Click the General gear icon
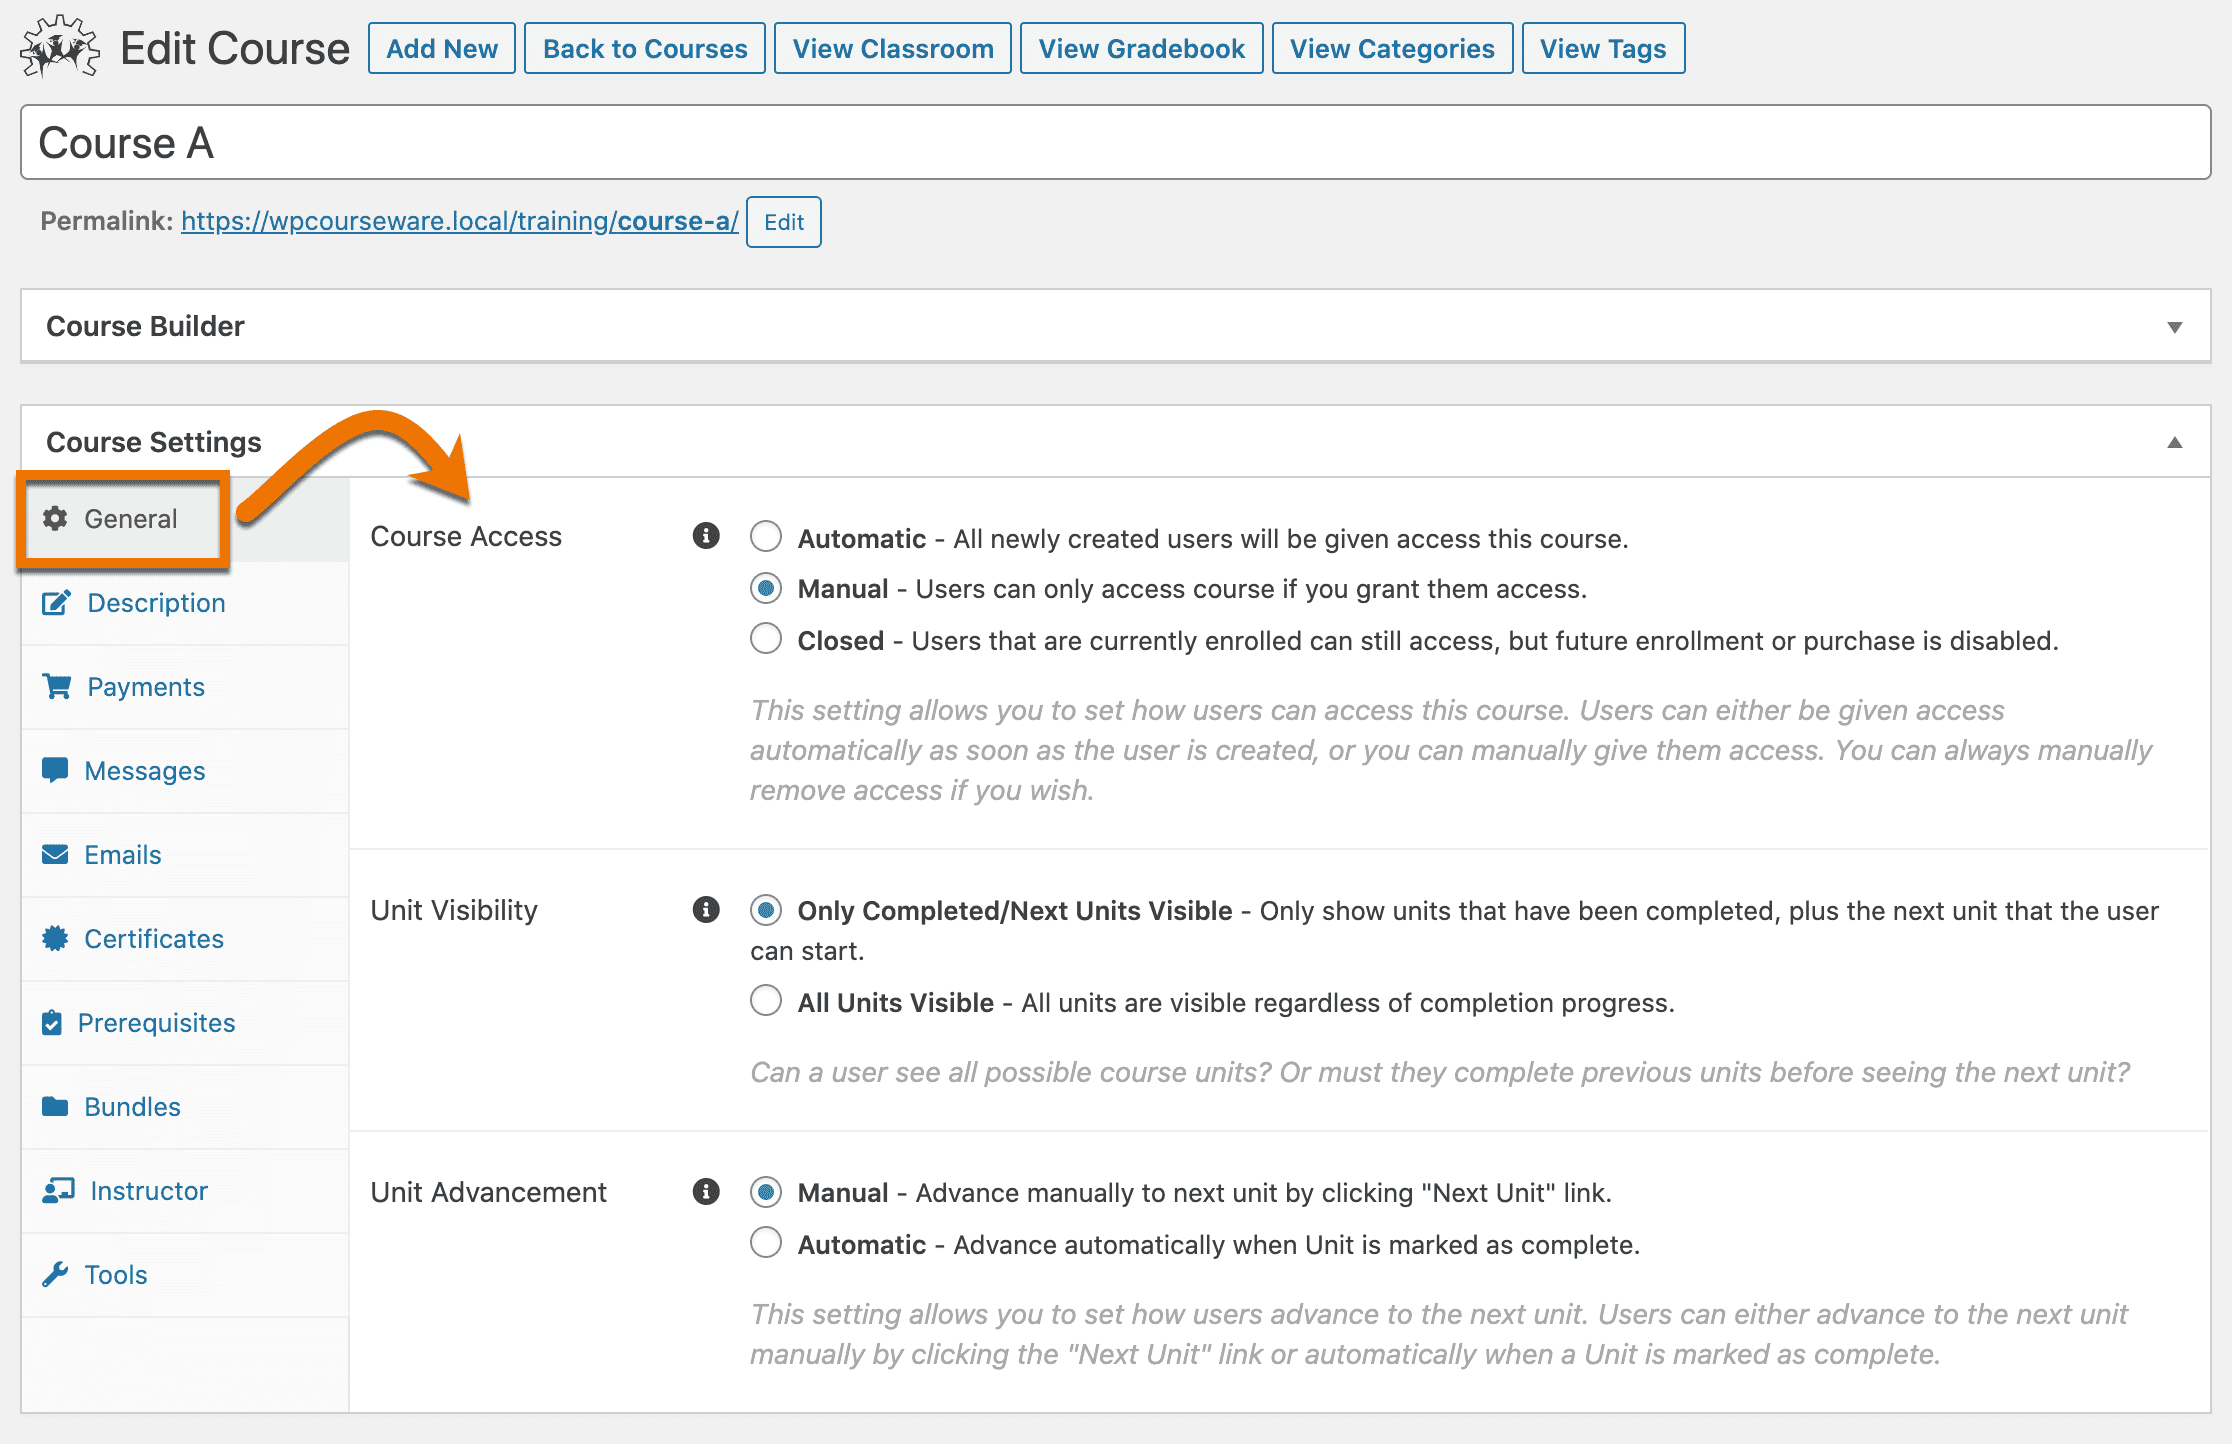The image size is (2232, 1444). pyautogui.click(x=55, y=518)
